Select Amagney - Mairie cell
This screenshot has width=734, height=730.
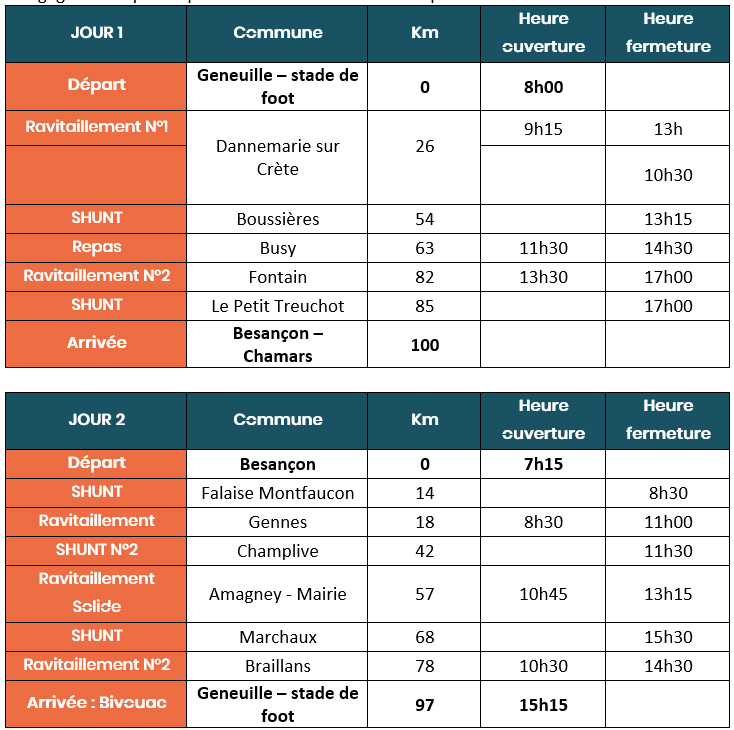(277, 594)
